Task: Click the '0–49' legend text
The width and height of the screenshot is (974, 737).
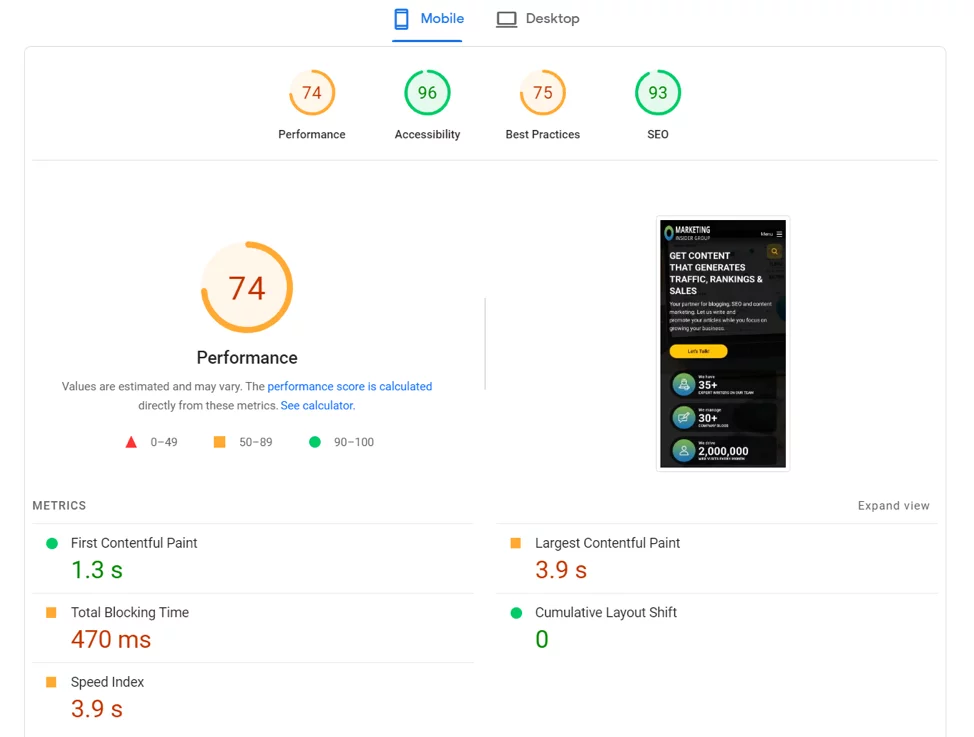Action: point(164,442)
